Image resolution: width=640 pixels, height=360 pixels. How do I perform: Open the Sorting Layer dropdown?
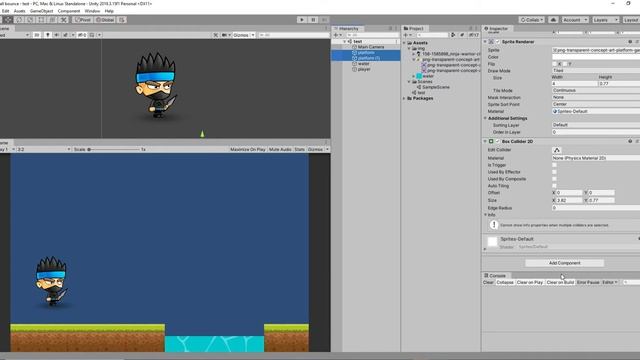[596, 125]
